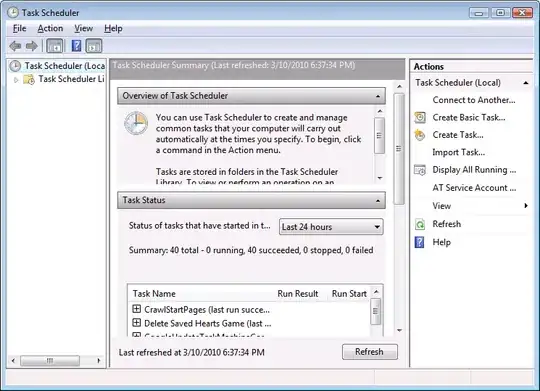Click the summary pane vertical scrollbar thumb
Viewport: 540px width, 391px height.
pos(399,149)
